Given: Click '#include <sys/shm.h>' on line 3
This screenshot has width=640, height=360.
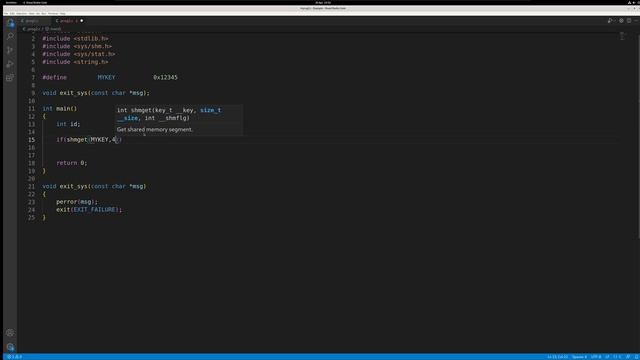Looking at the screenshot, I should (77, 46).
